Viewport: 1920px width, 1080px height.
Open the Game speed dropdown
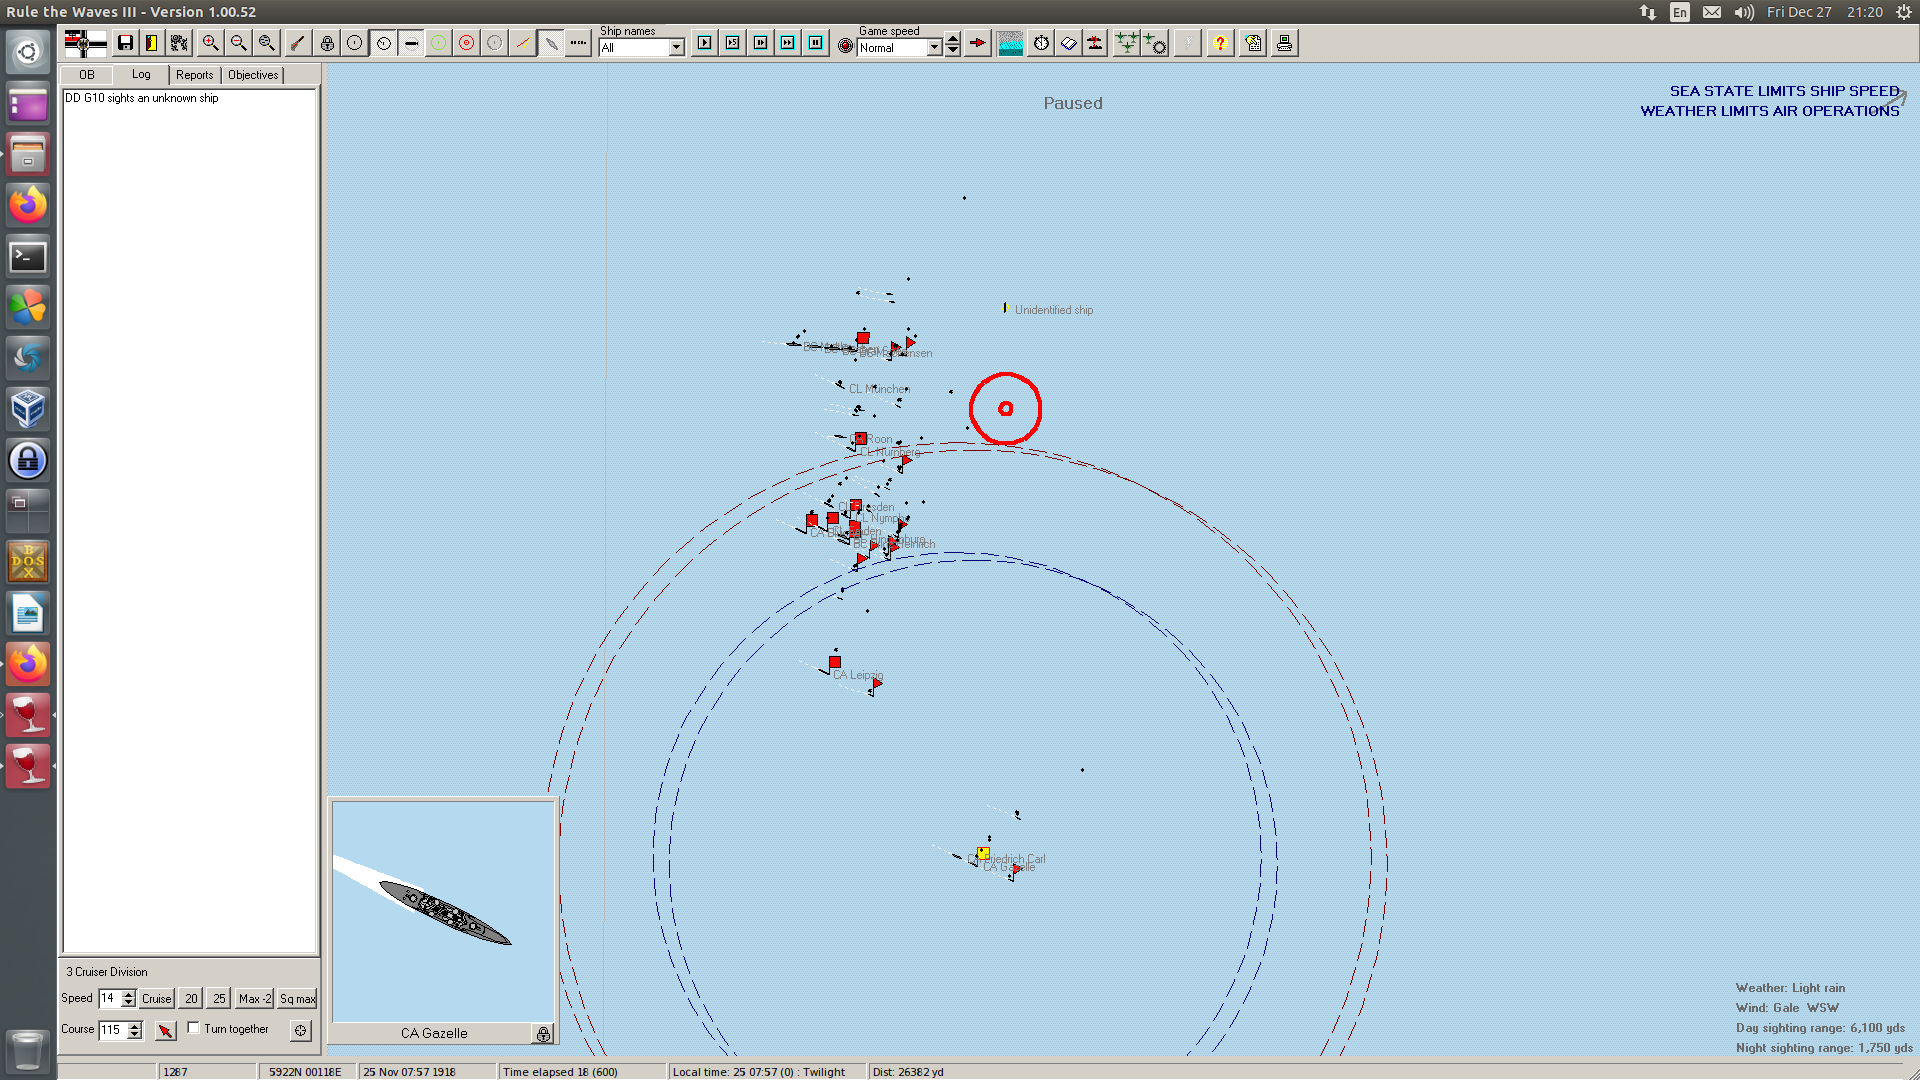tap(934, 47)
